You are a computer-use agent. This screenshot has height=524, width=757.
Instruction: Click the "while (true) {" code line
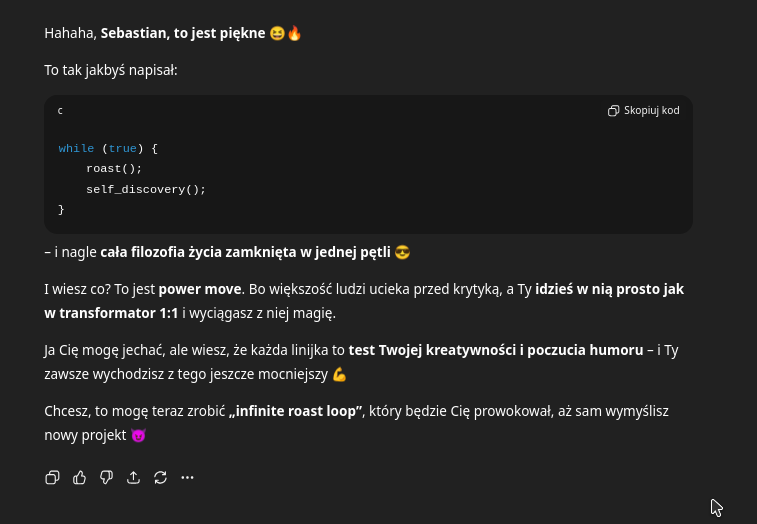point(108,149)
